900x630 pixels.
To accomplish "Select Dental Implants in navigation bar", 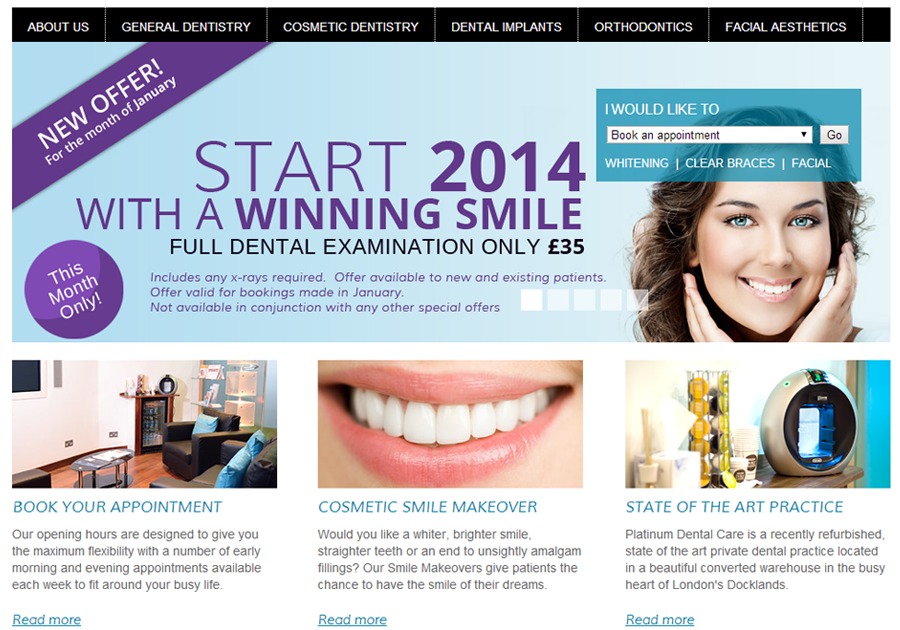I will (x=506, y=26).
